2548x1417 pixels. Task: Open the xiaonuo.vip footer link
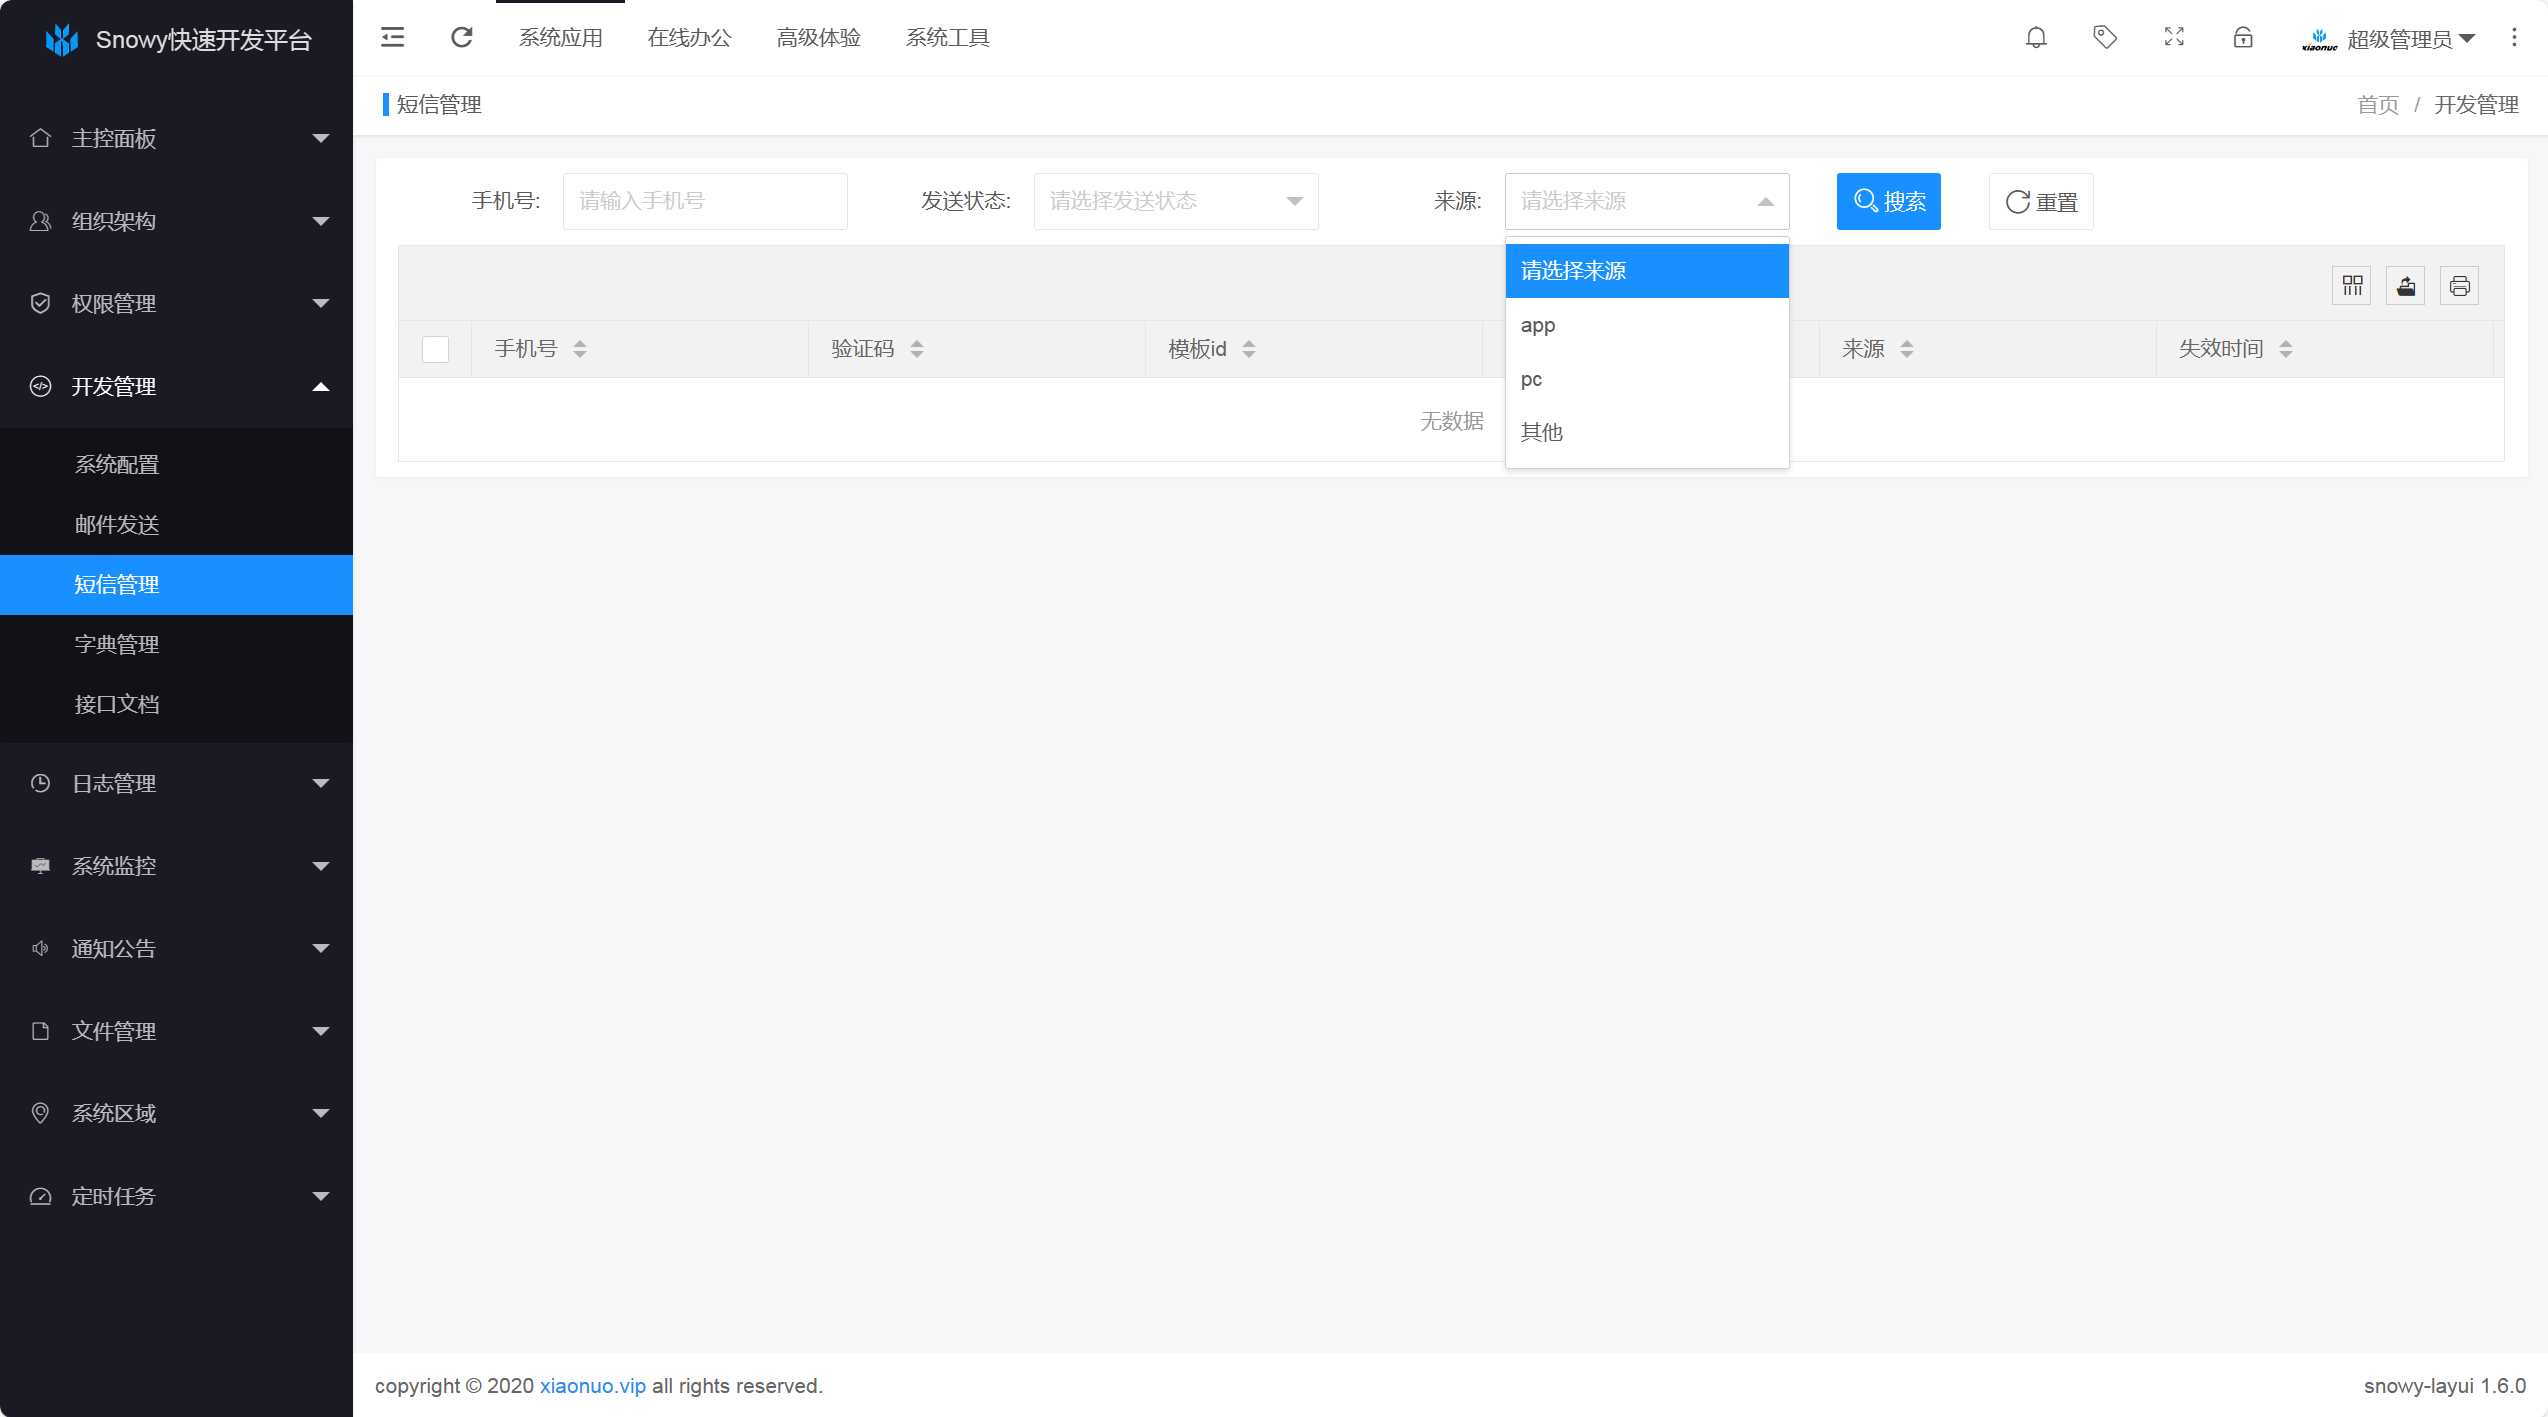pyautogui.click(x=592, y=1386)
